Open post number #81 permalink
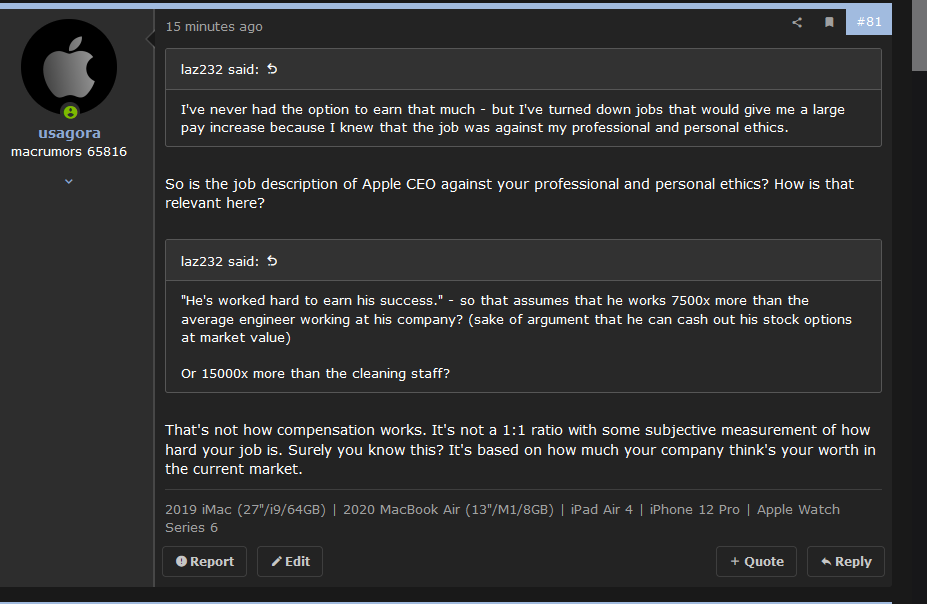 tap(868, 22)
